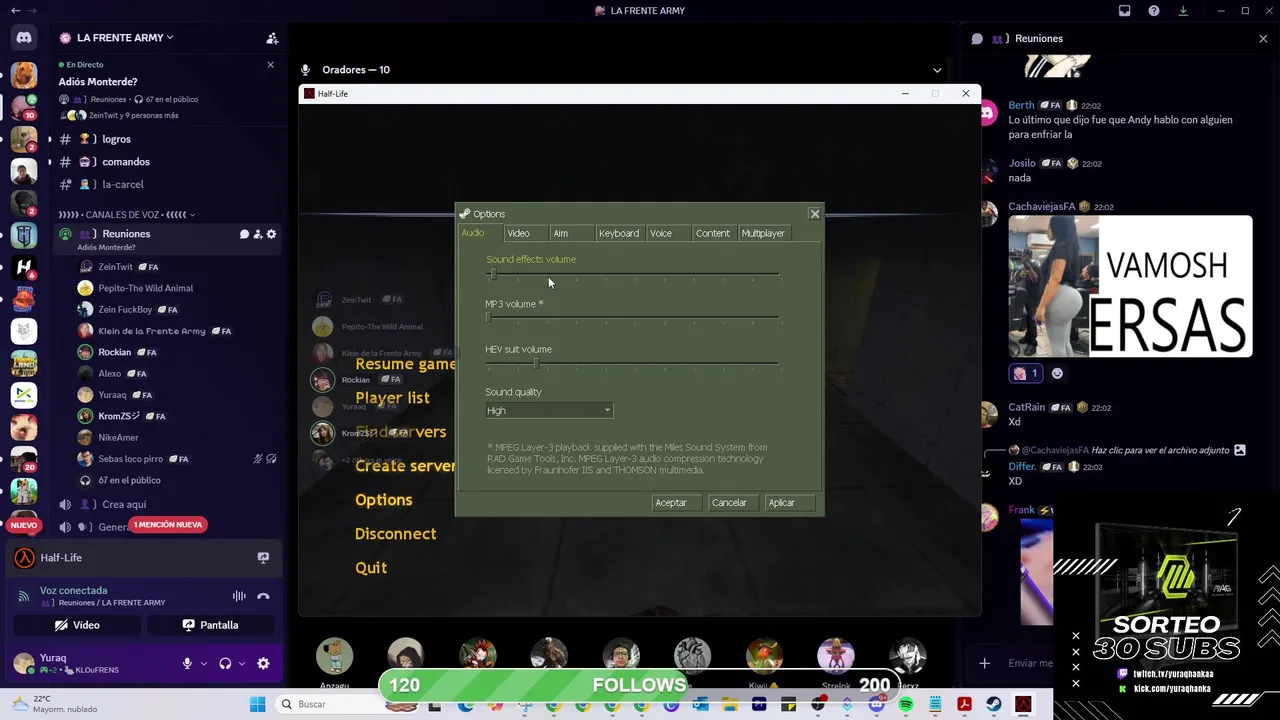
Task: Open Steam in Windows taskbar
Action: [x=993, y=704]
